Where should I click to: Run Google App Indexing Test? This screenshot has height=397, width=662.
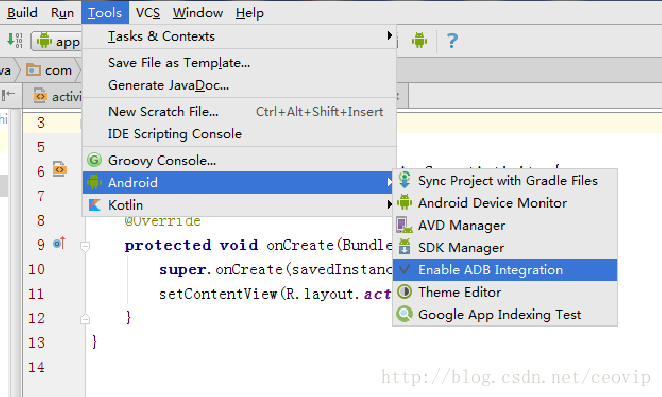[505, 315]
